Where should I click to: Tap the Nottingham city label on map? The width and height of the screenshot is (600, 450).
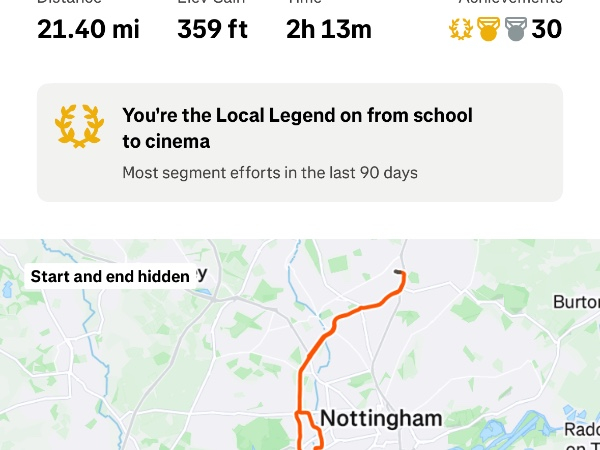[381, 418]
